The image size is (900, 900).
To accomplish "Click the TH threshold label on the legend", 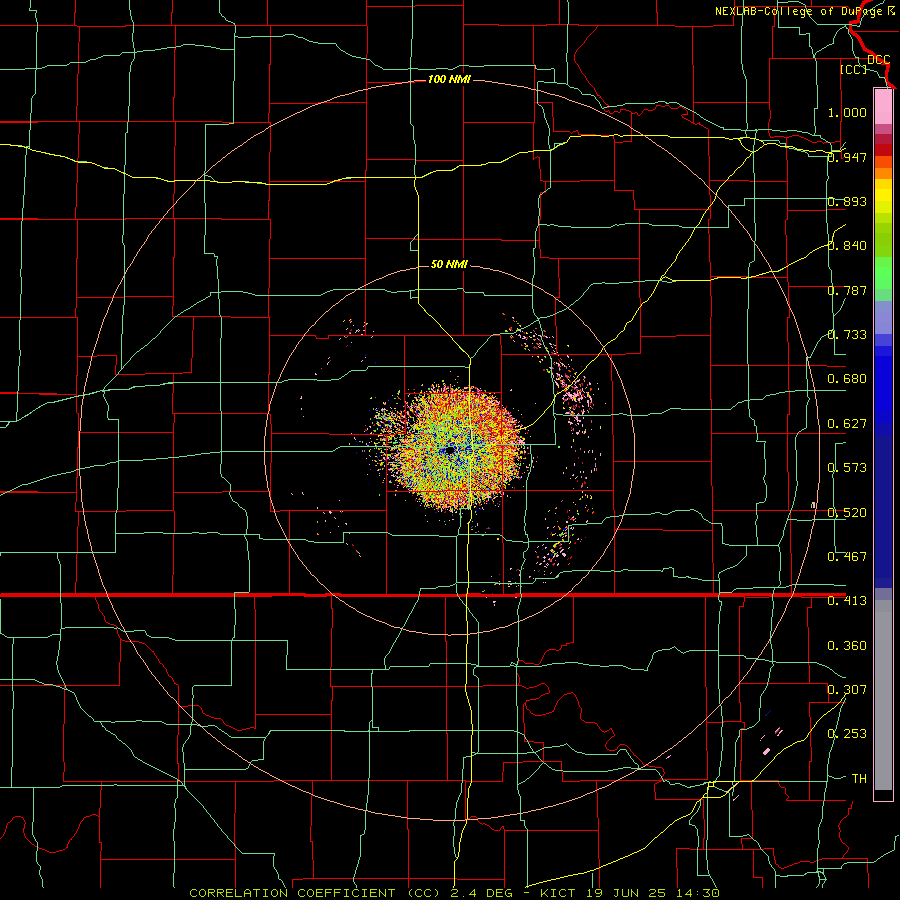I will coord(859,779).
